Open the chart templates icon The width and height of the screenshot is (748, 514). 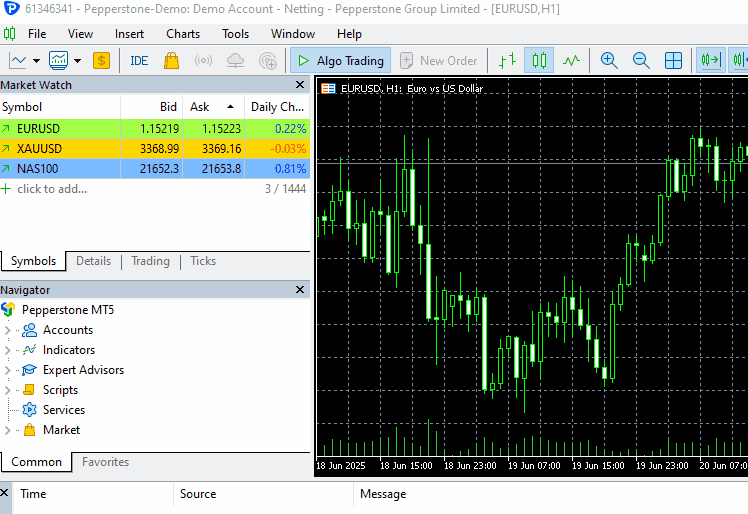[x=59, y=61]
